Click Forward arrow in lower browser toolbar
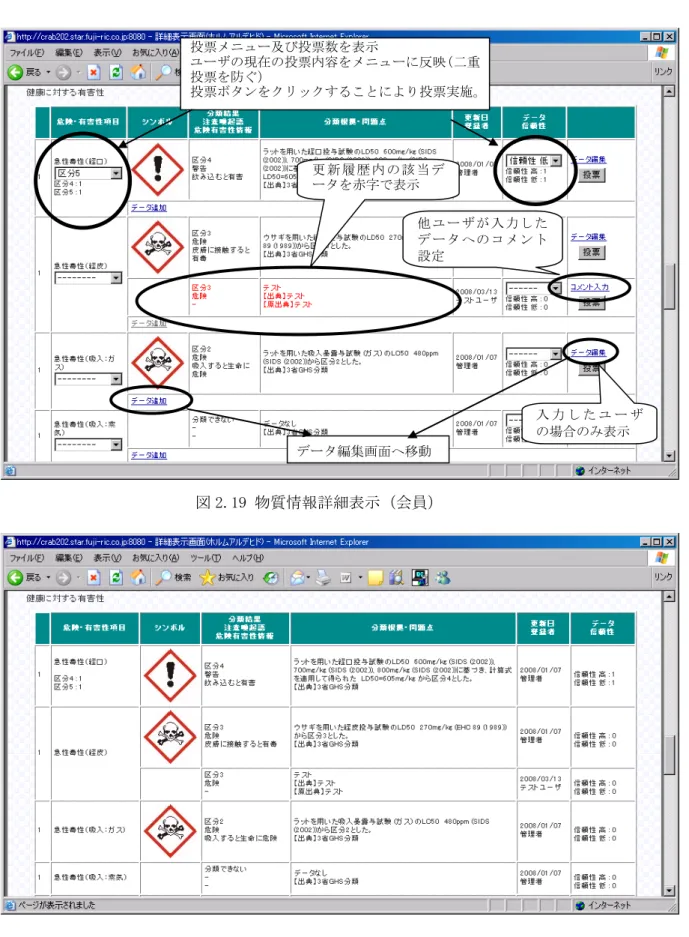689x937 pixels. coord(63,578)
